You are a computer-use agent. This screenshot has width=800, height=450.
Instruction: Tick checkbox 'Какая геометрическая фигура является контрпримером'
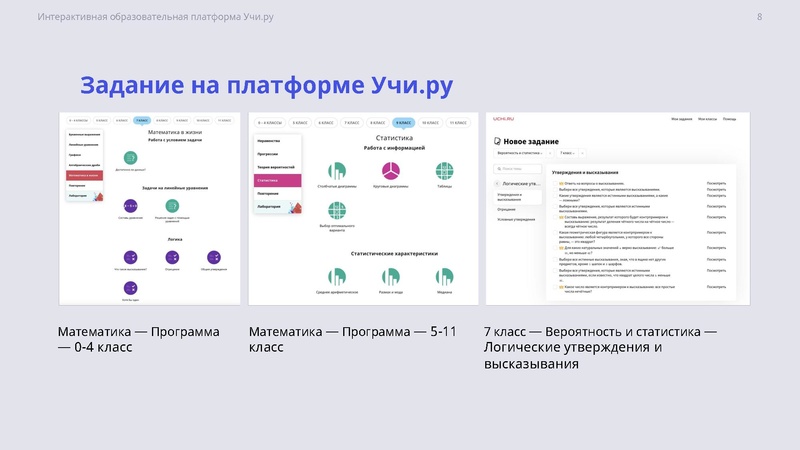[x=555, y=233]
